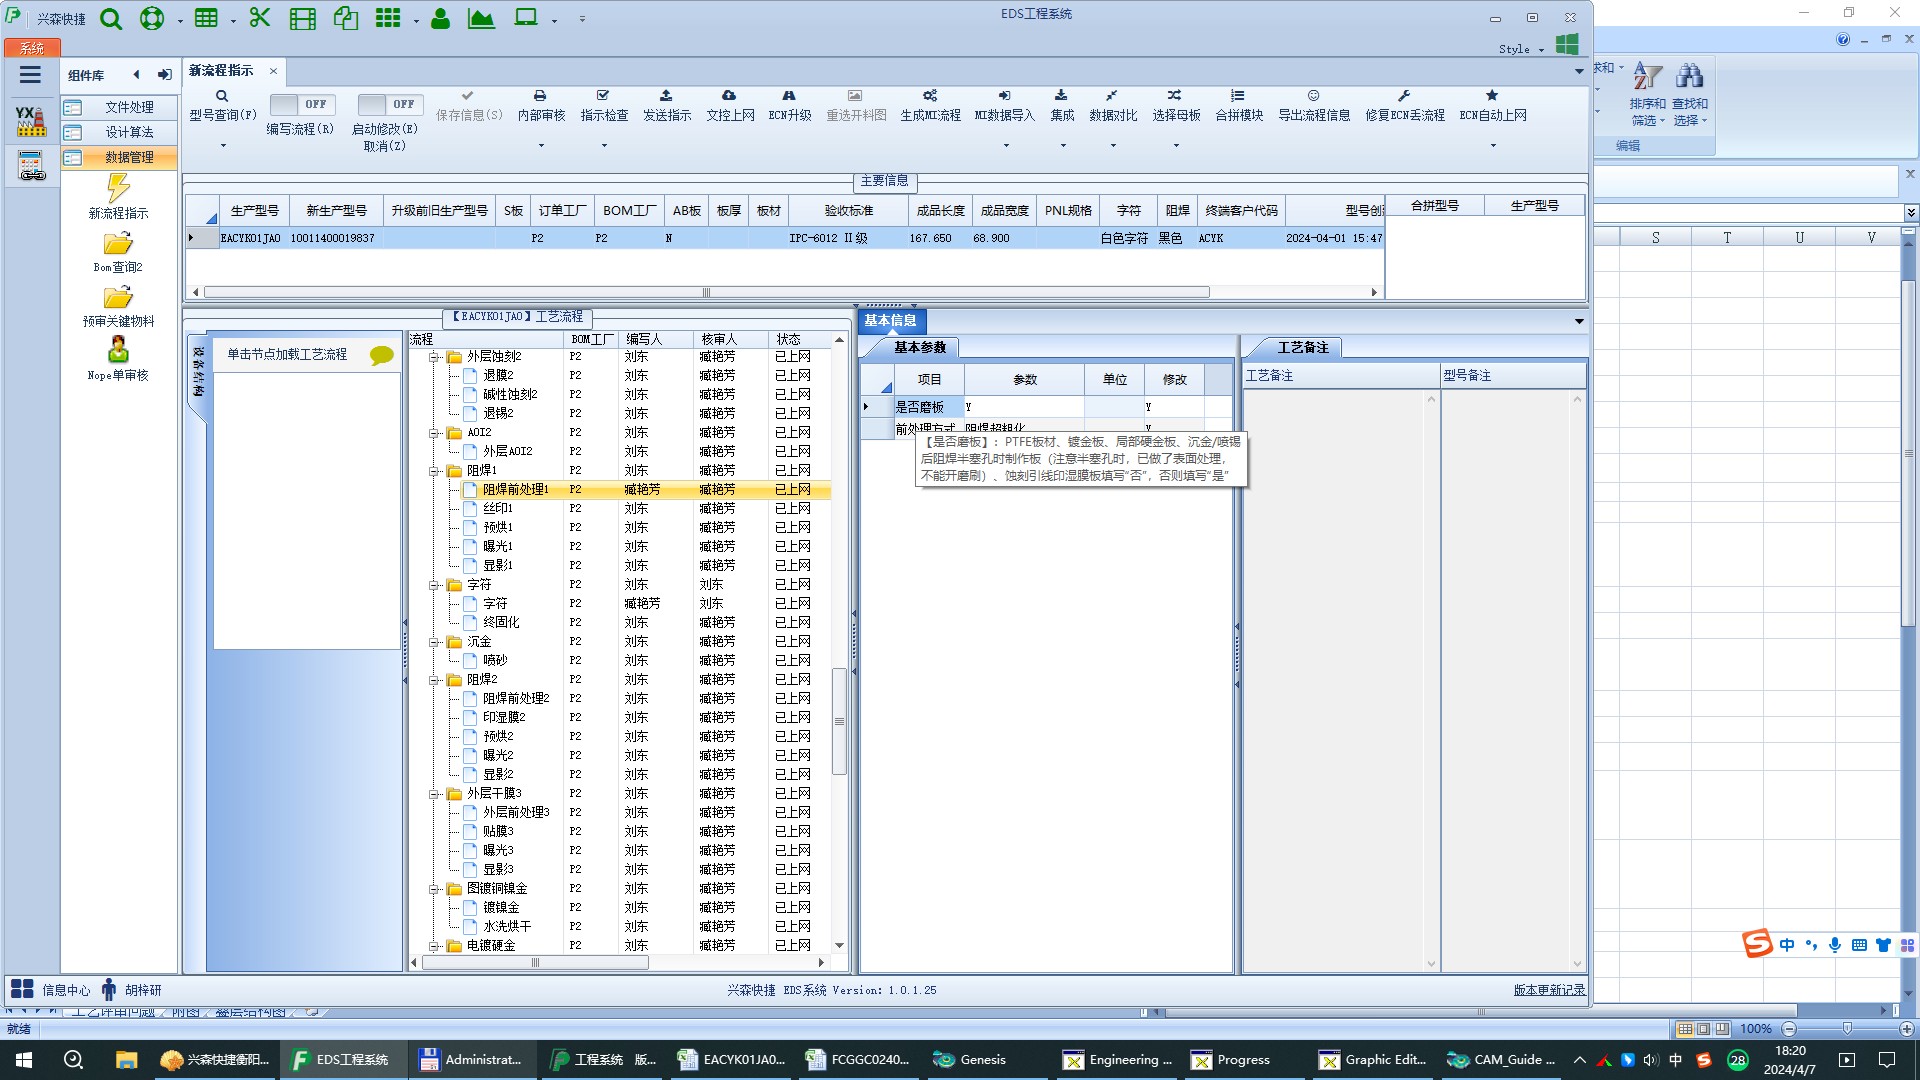
Task: Click the 文控上网 cloud upload icon
Action: (x=729, y=96)
